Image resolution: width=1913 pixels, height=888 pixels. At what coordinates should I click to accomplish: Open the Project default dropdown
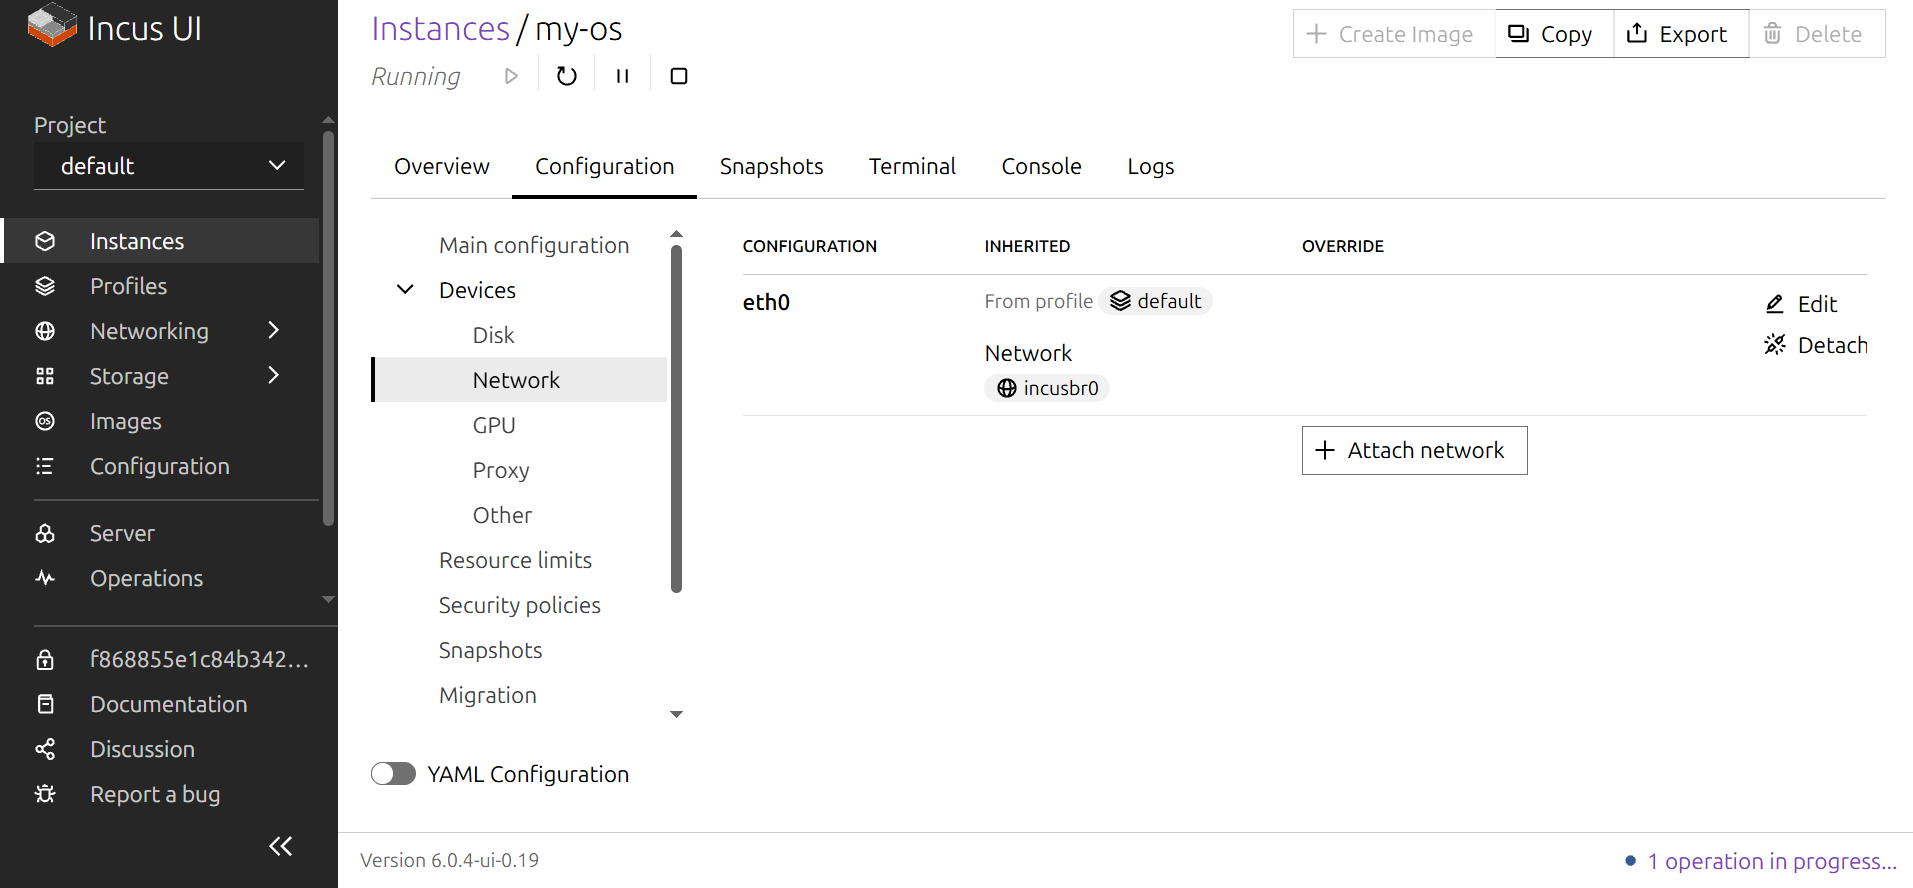[x=169, y=166]
